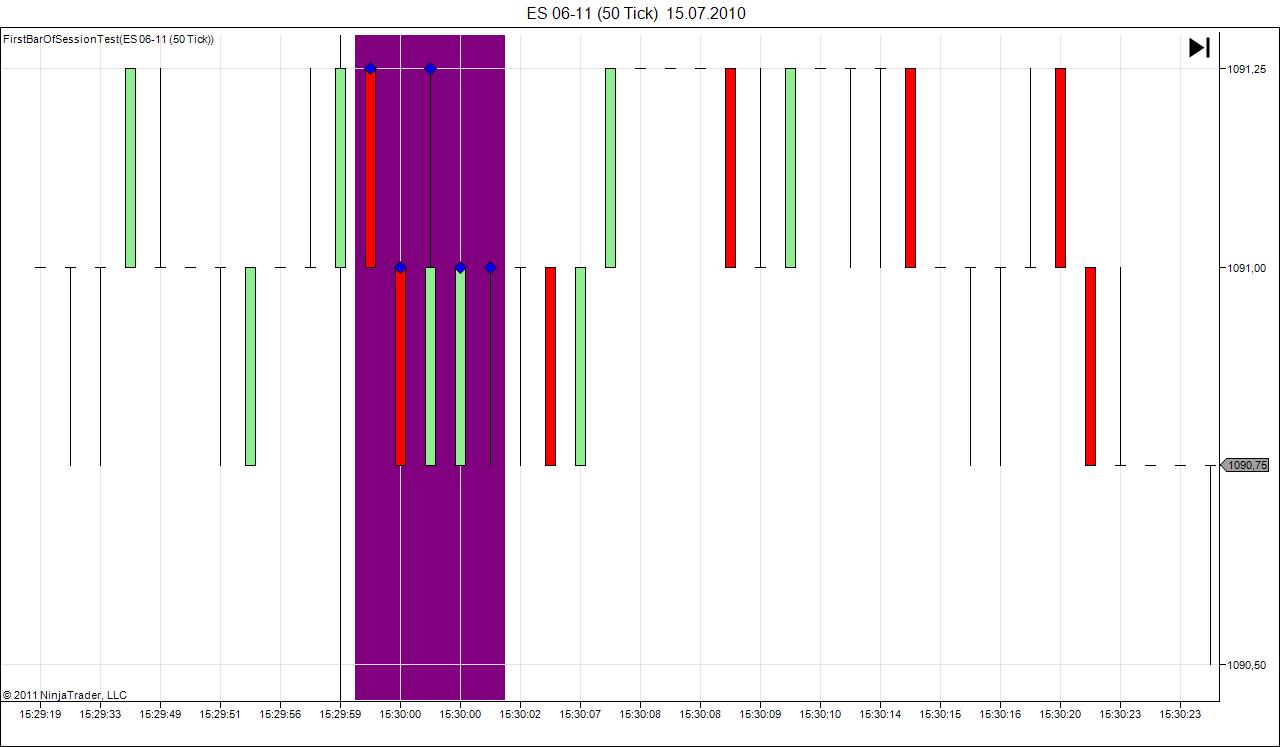
Task: Select the 1090,75 current price marker
Action: point(1245,465)
